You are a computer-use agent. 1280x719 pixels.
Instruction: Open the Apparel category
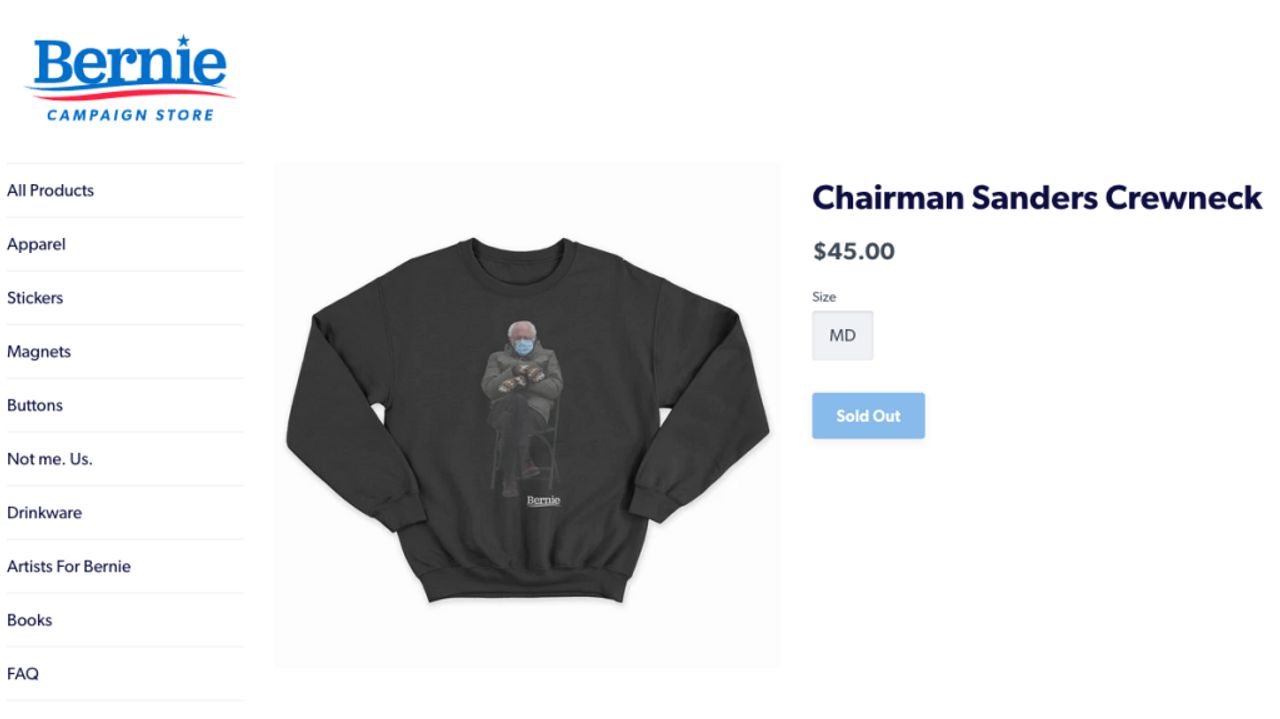(x=36, y=244)
